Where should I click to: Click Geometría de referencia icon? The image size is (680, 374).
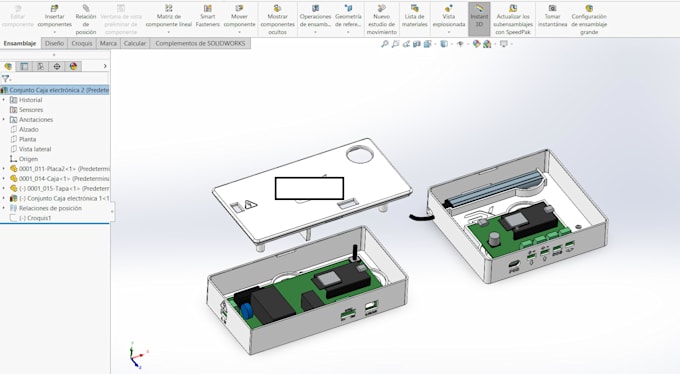(x=348, y=8)
